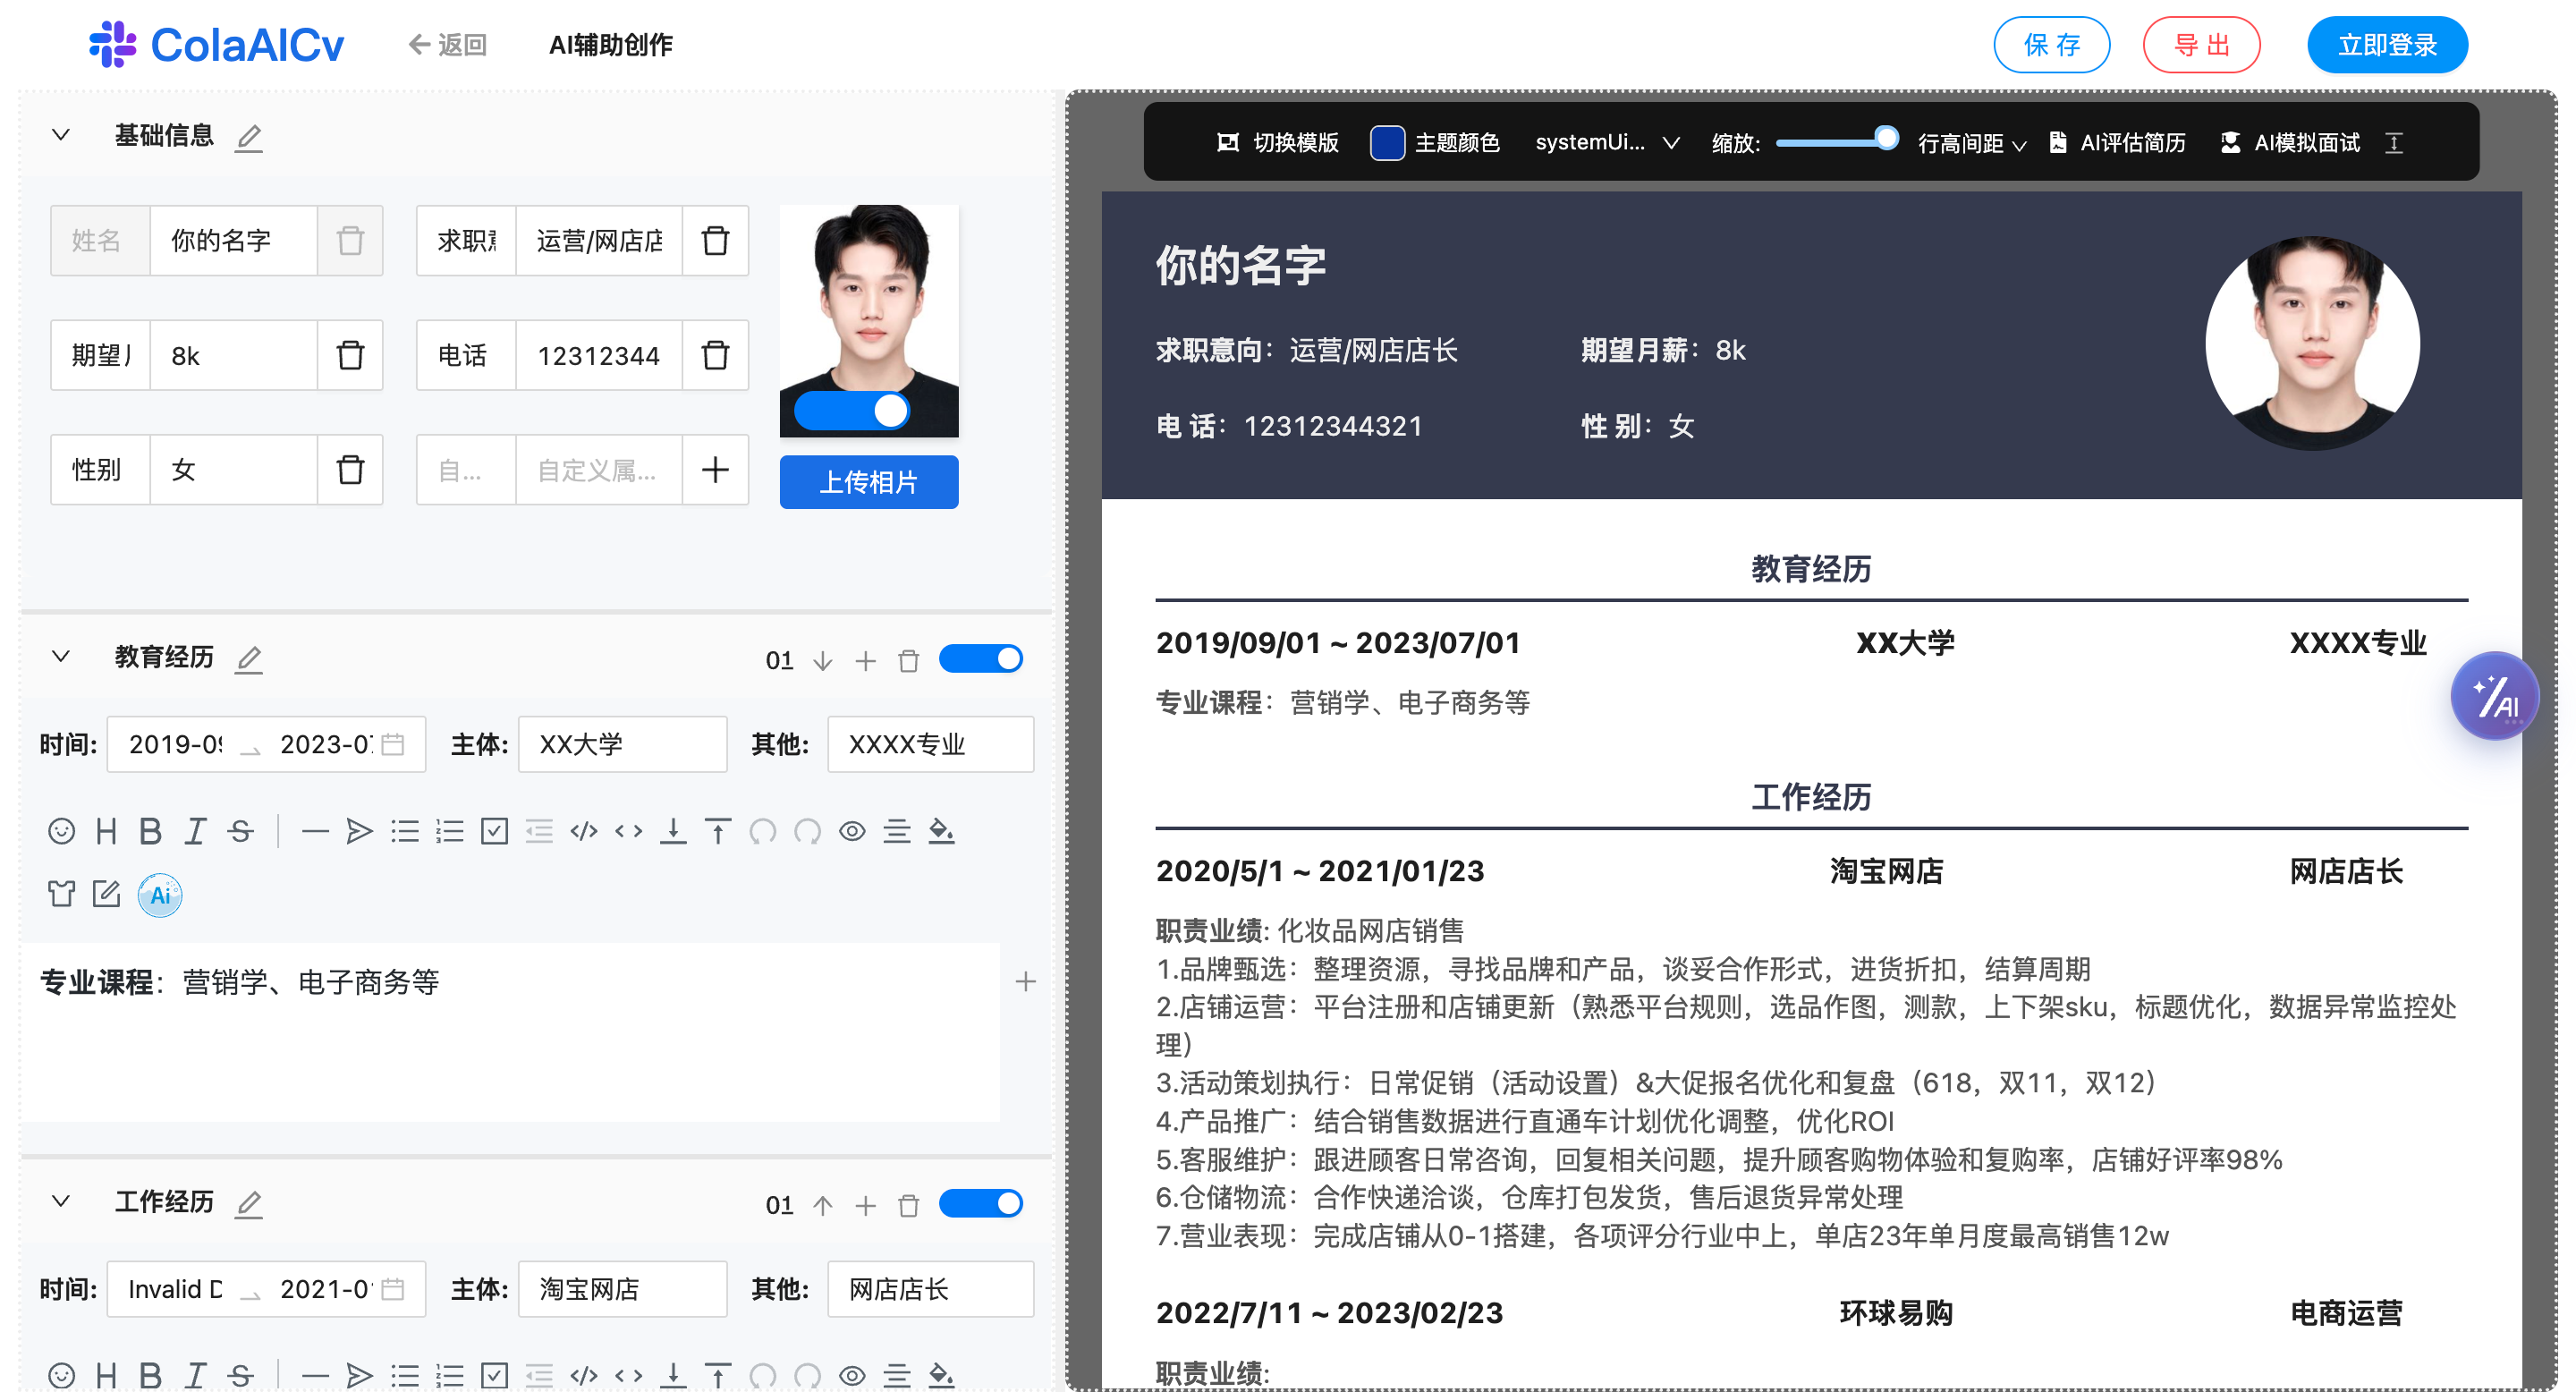Click the AI assistant icon in education toolbar

point(160,895)
